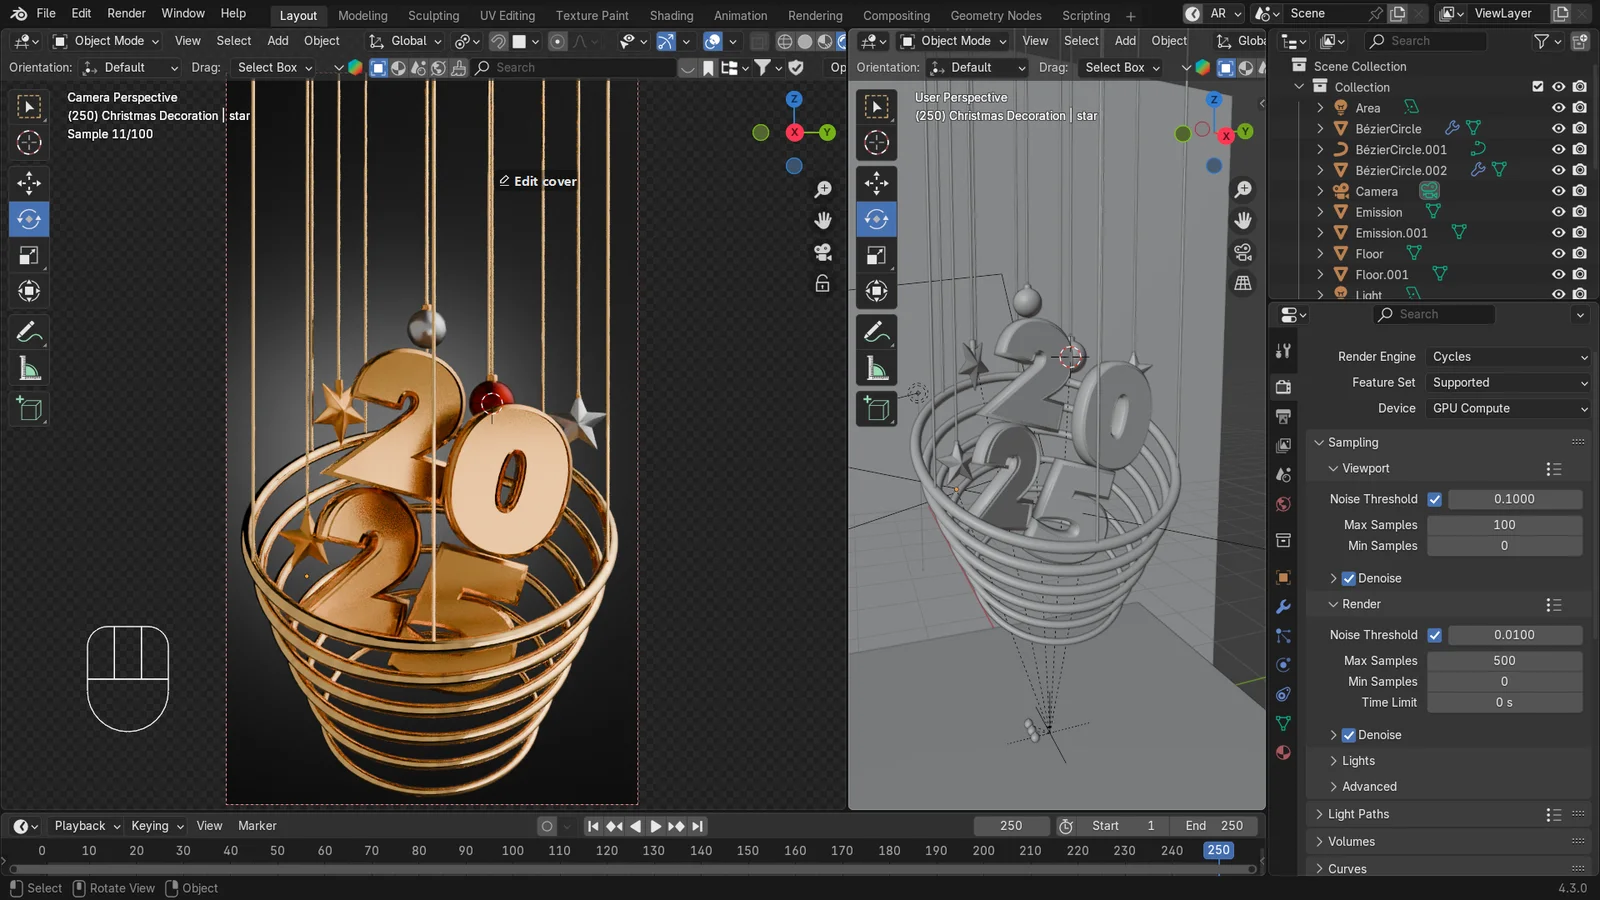Screen dimensions: 1600x900
Task: Select the Move tool in left viewport
Action: point(29,182)
